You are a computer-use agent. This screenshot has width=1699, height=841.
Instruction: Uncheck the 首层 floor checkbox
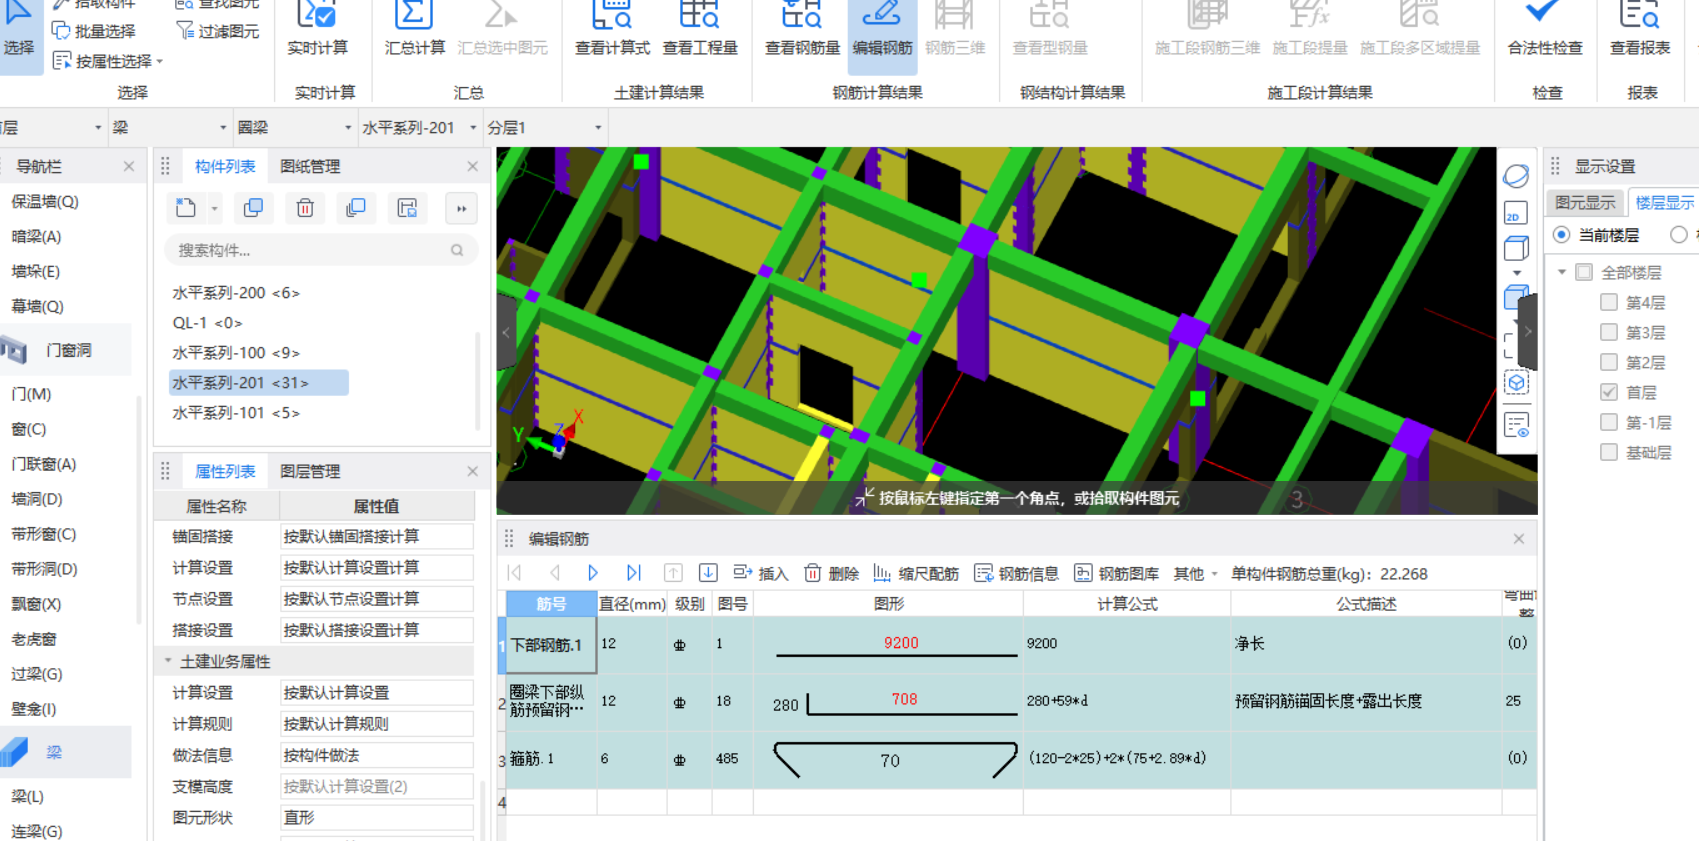point(1609,392)
